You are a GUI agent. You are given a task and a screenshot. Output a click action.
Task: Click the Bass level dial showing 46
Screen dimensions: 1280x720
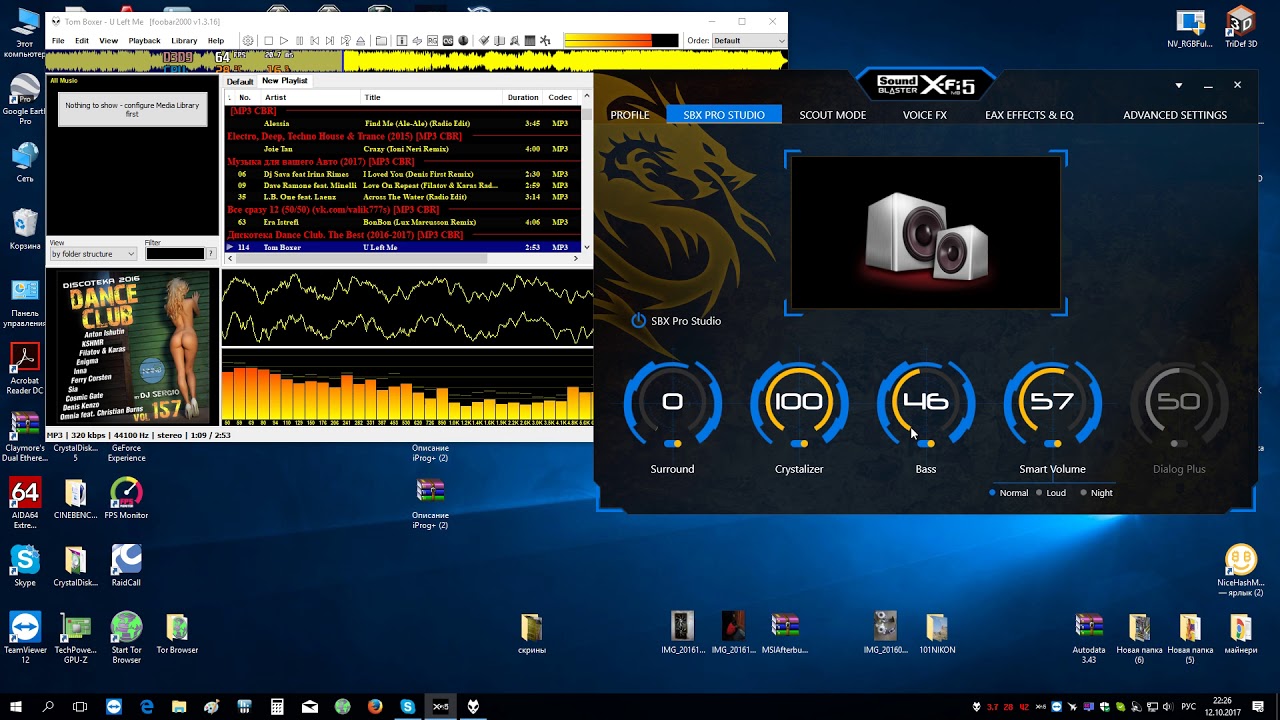point(926,402)
